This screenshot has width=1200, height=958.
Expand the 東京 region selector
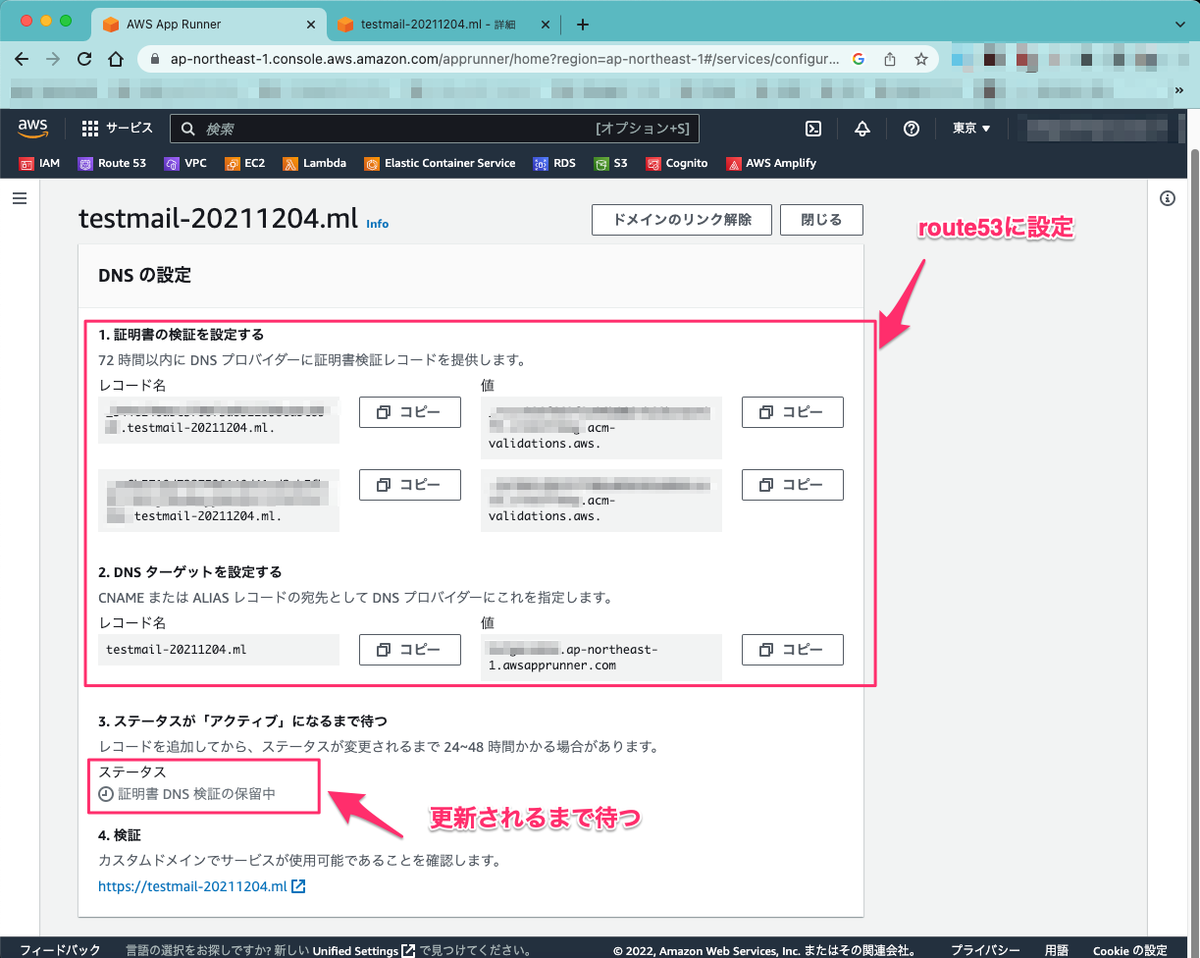(971, 128)
